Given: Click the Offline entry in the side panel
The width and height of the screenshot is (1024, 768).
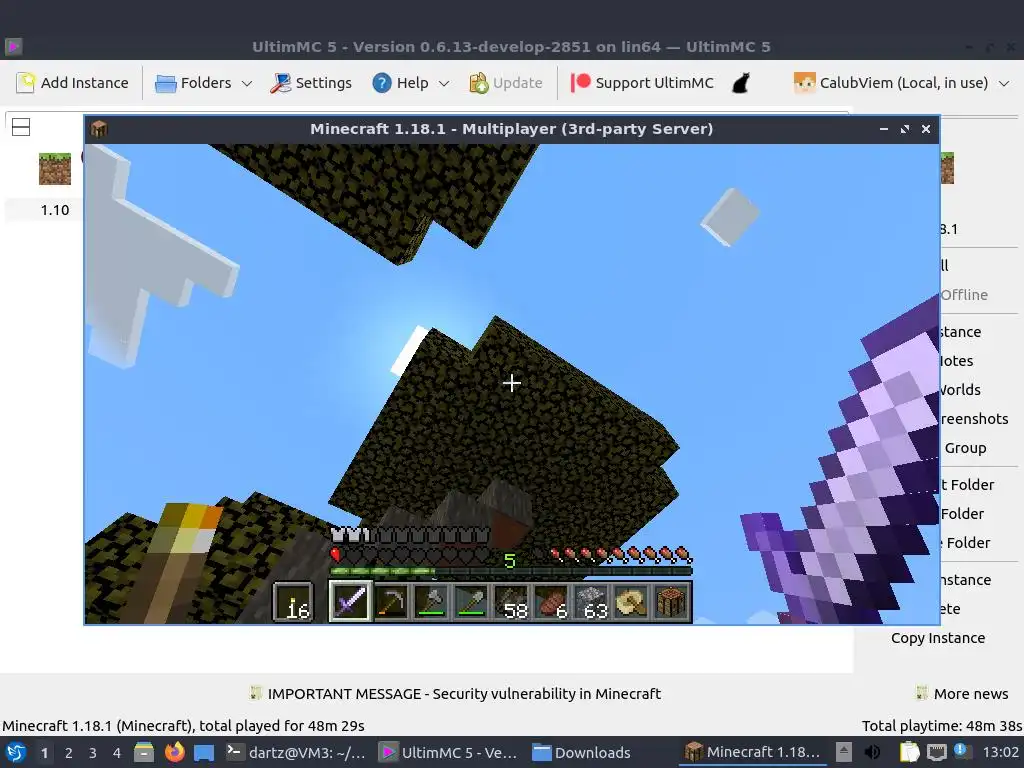Looking at the screenshot, I should pos(964,295).
